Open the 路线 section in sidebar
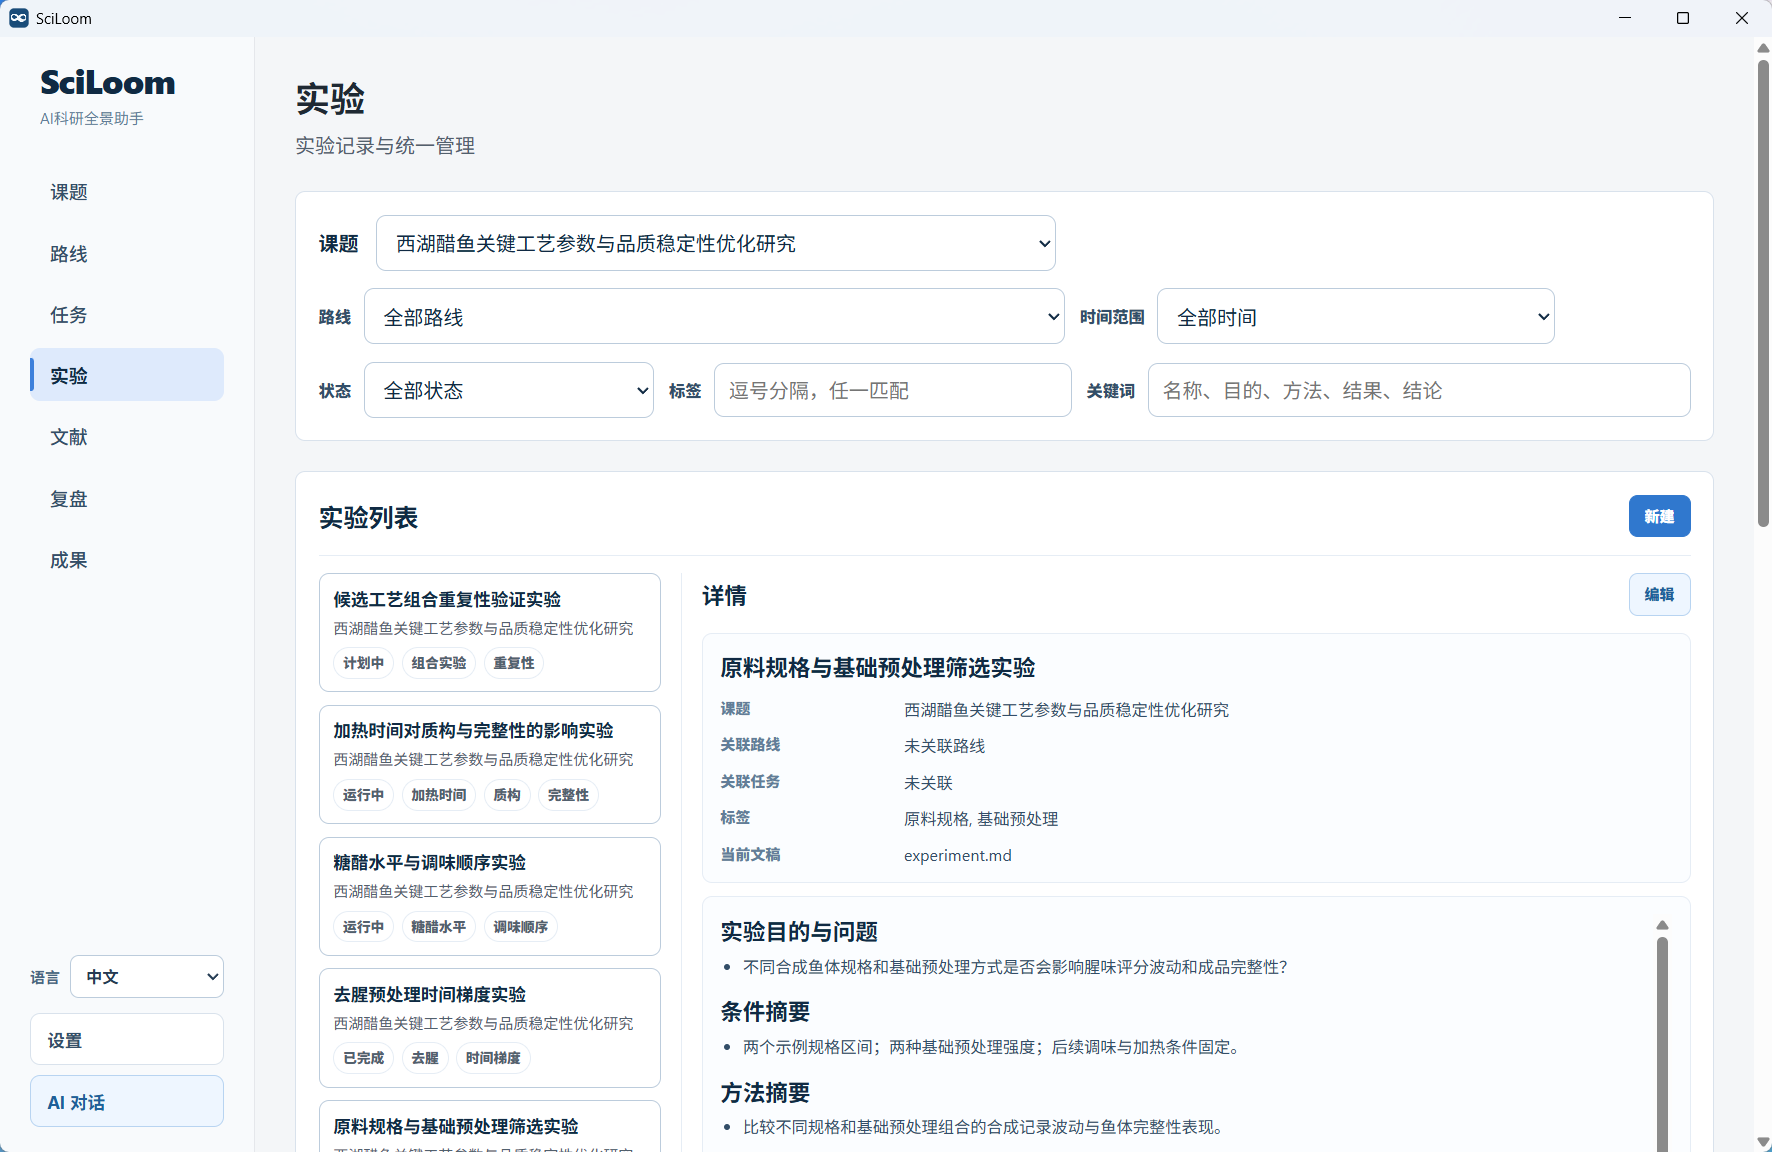The height and width of the screenshot is (1152, 1772). [127, 254]
